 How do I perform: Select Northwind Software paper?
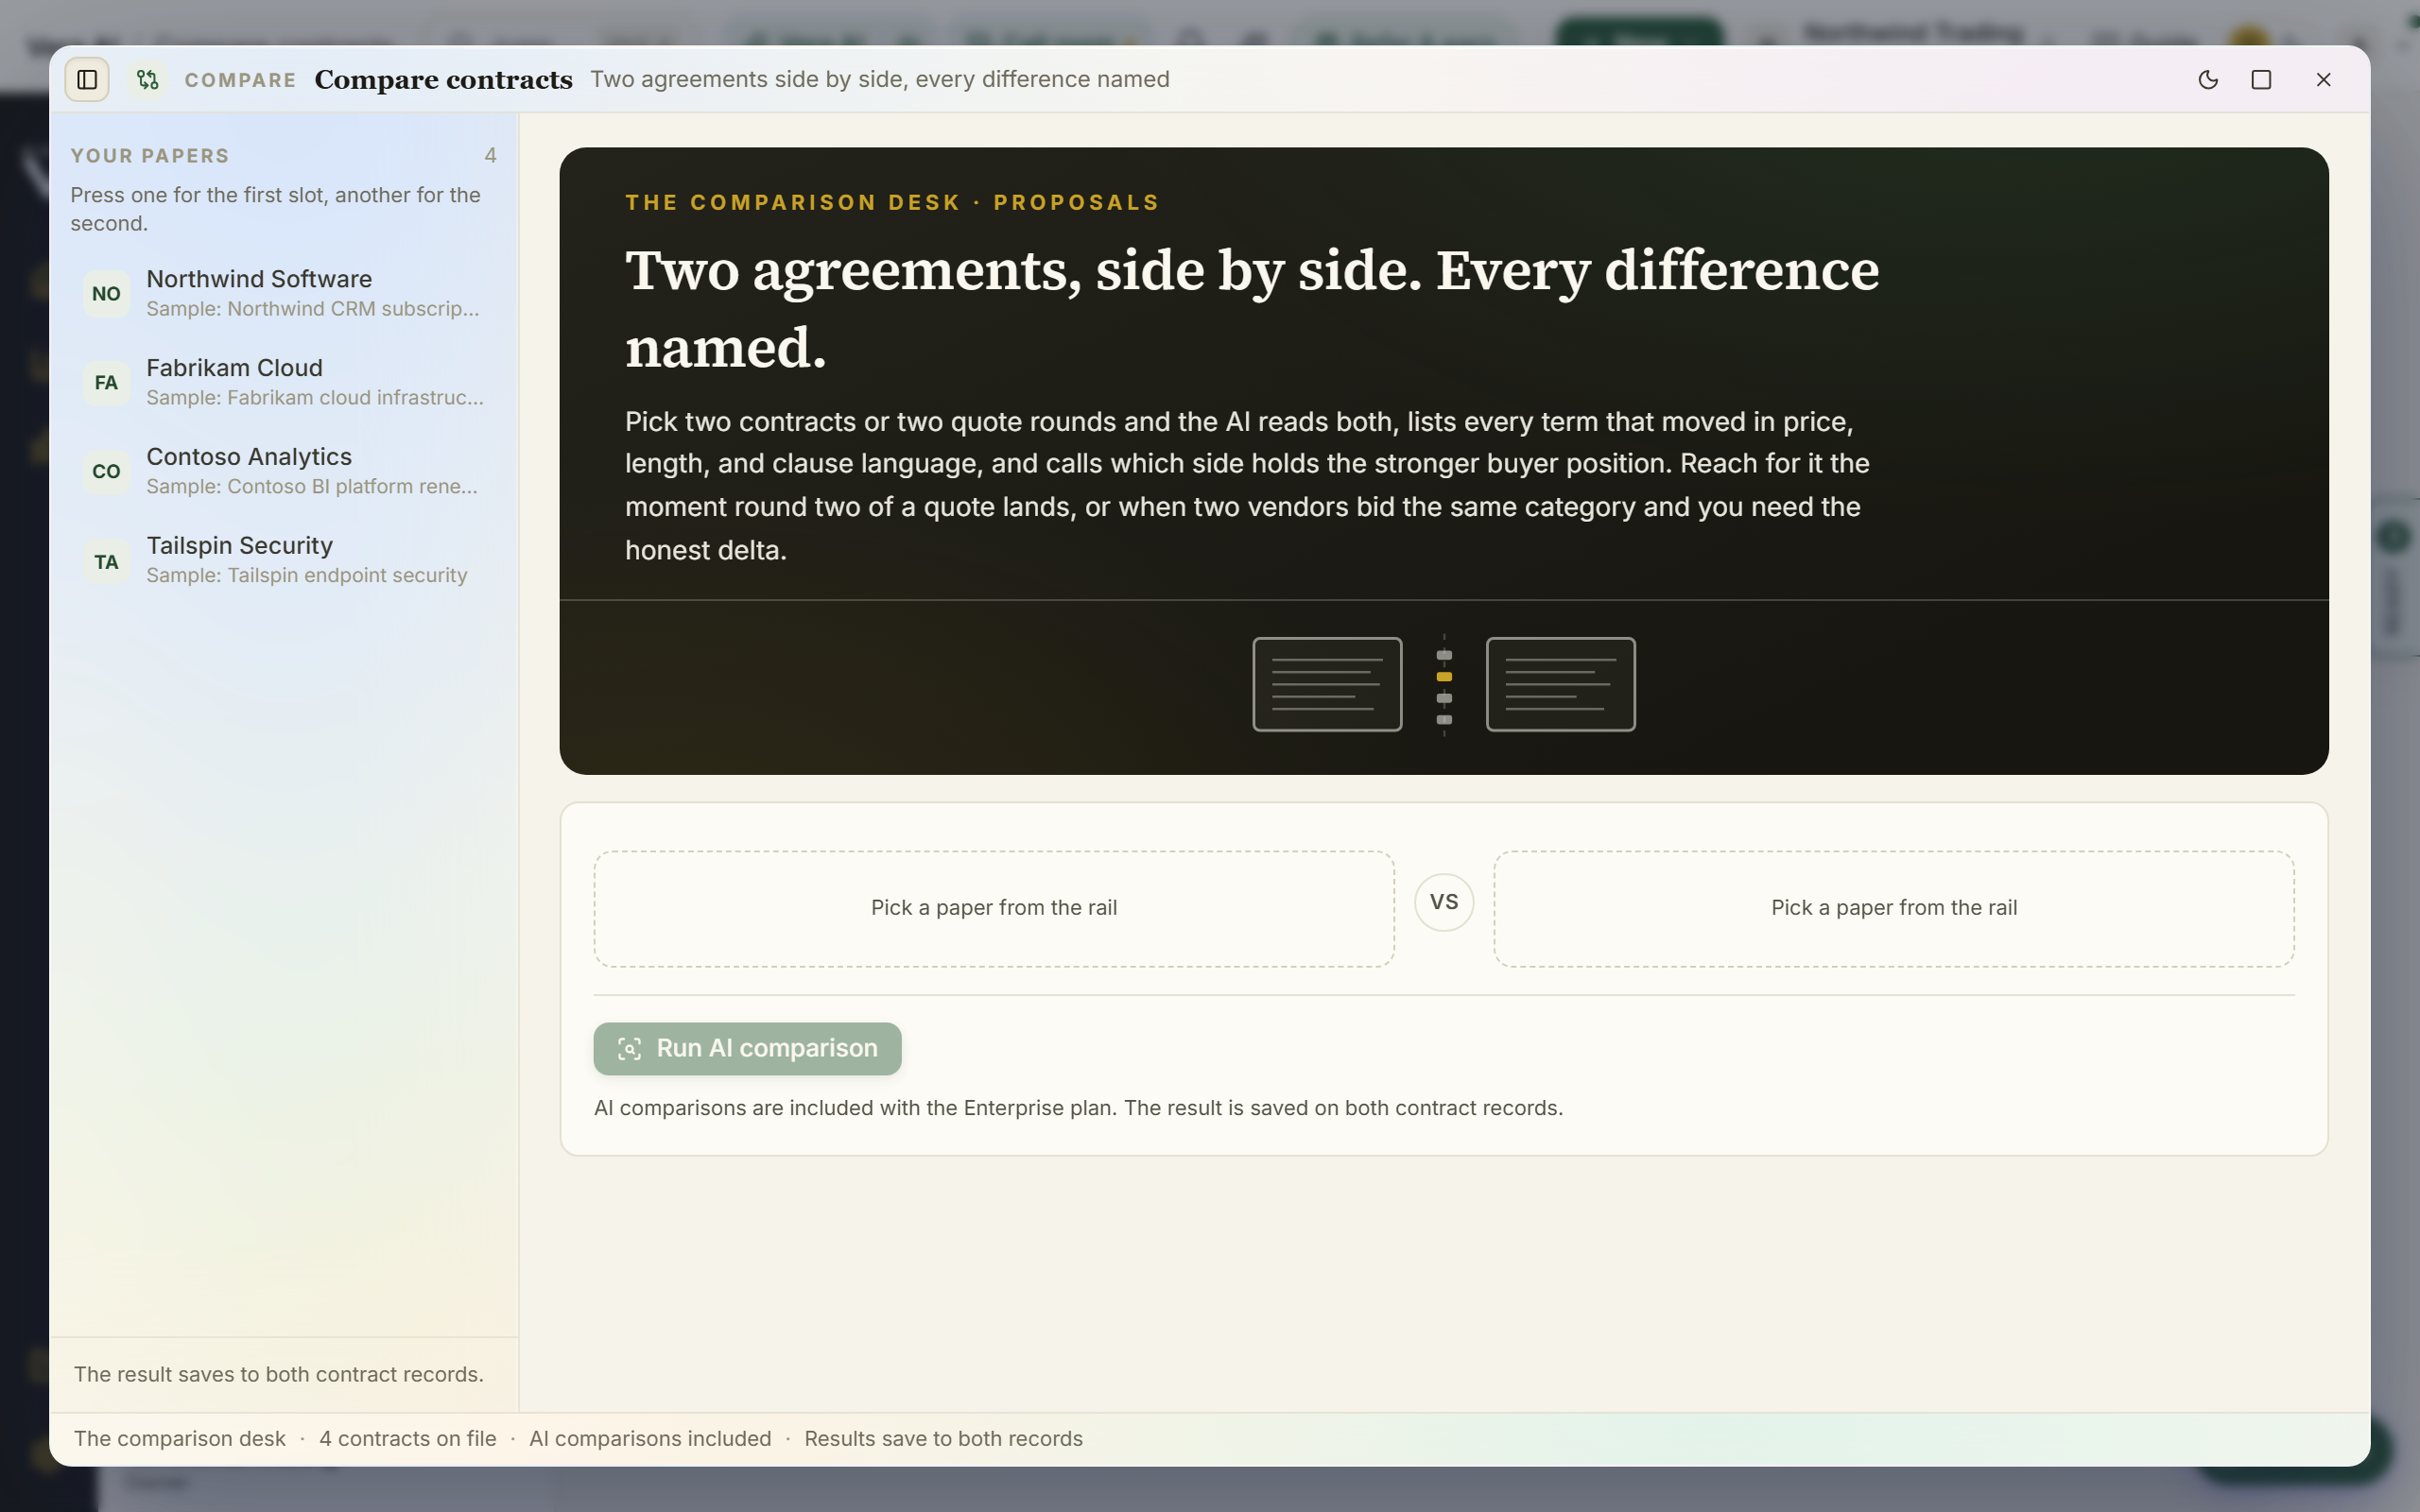tap(284, 293)
